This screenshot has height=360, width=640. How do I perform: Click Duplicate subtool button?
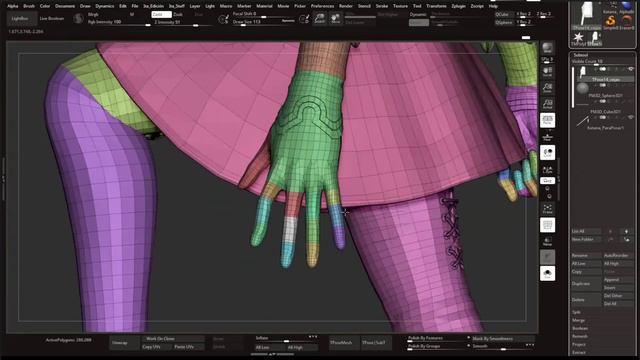click(x=586, y=284)
